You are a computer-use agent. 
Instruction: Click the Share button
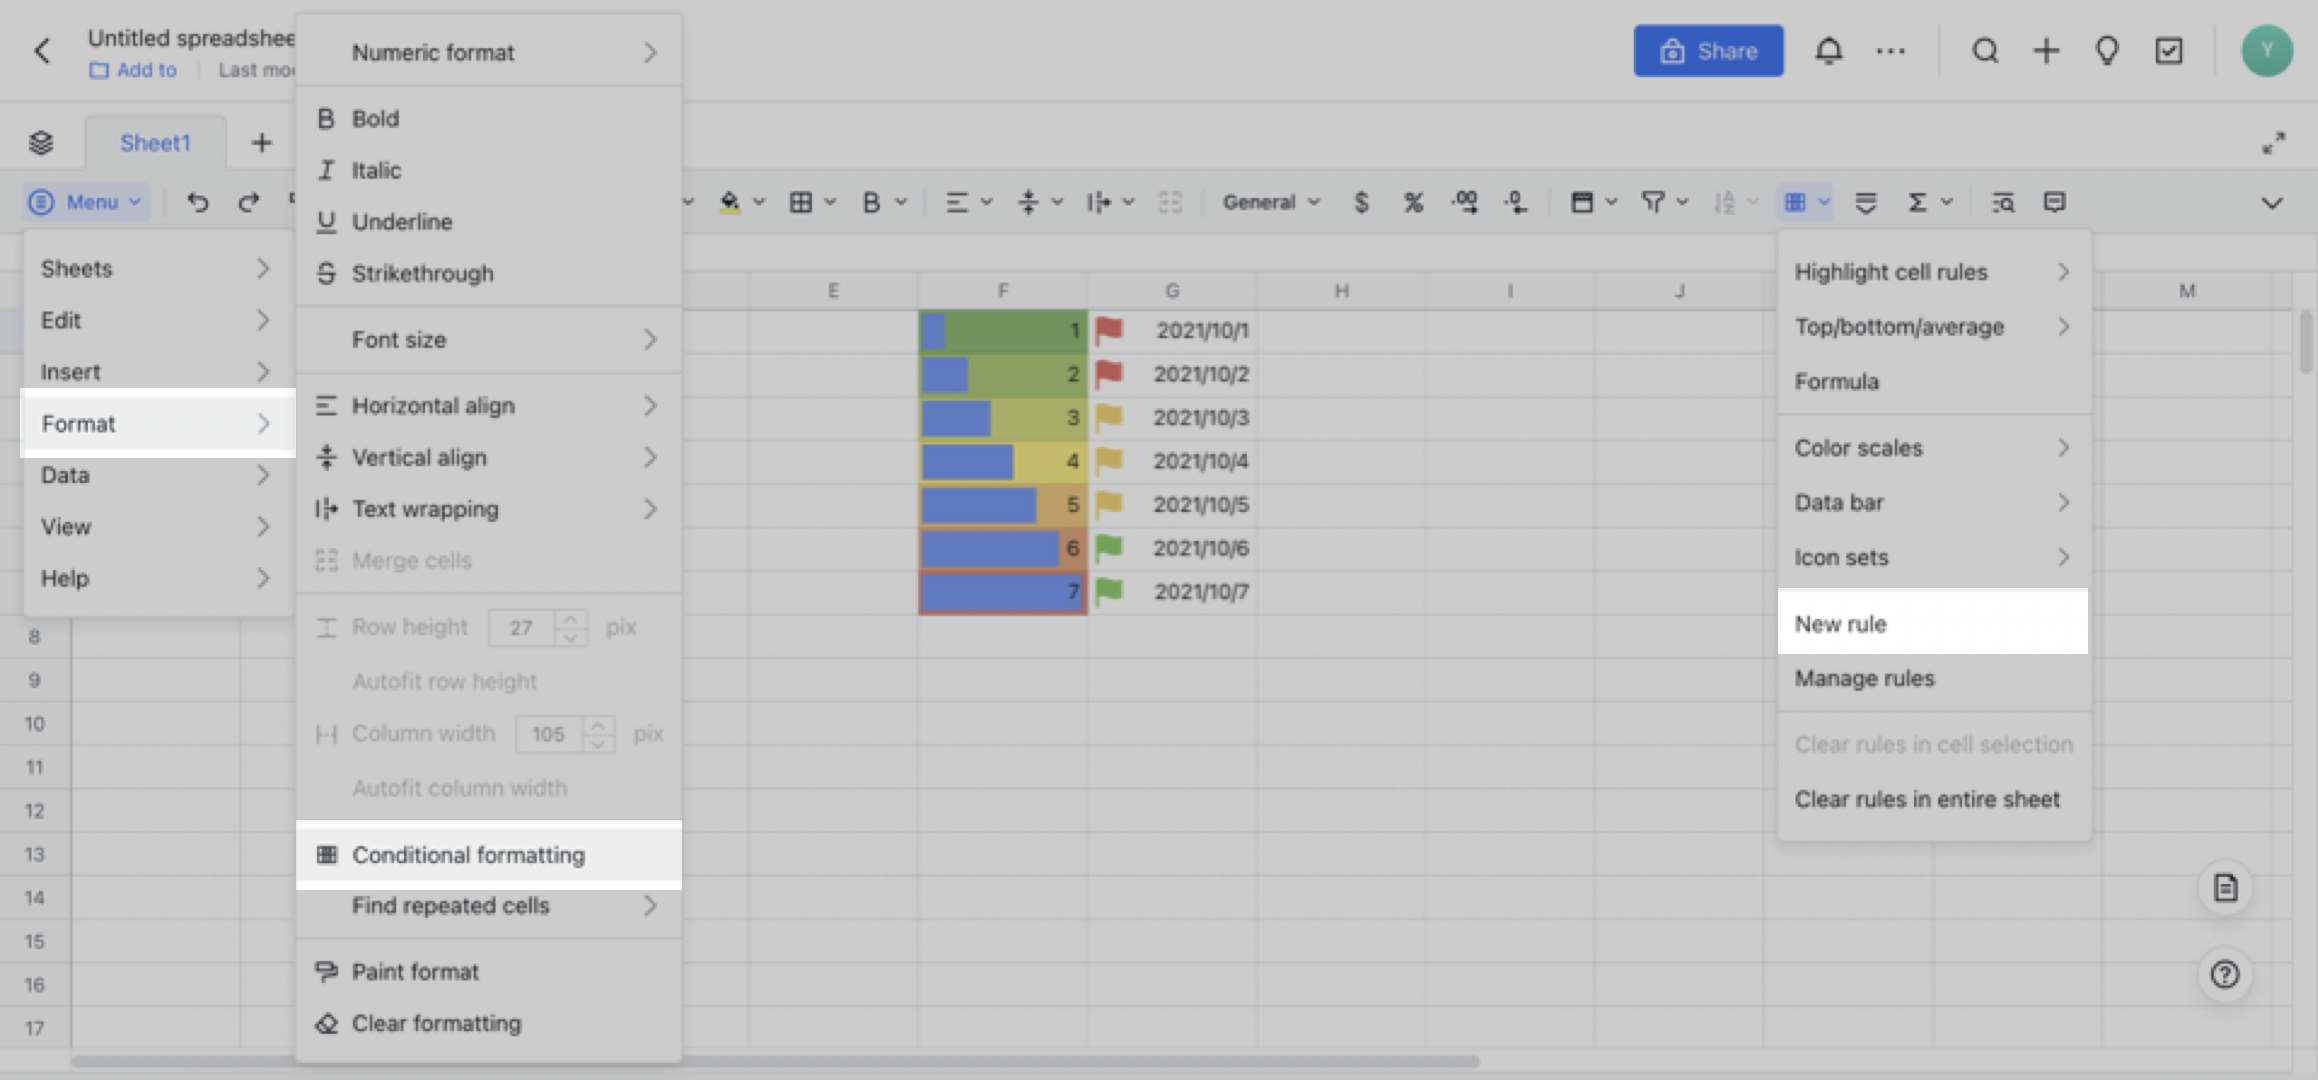(1708, 50)
